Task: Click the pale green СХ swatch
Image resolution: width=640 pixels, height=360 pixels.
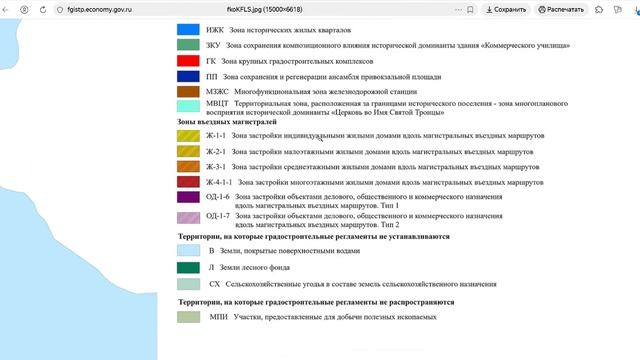Action: point(188,284)
